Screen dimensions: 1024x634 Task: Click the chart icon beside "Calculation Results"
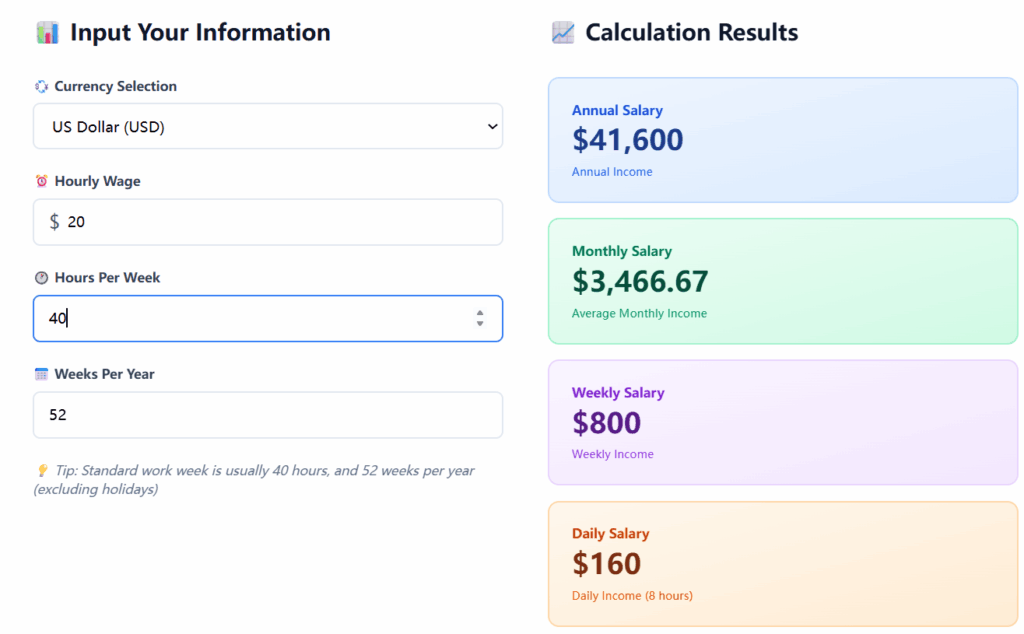pos(563,31)
